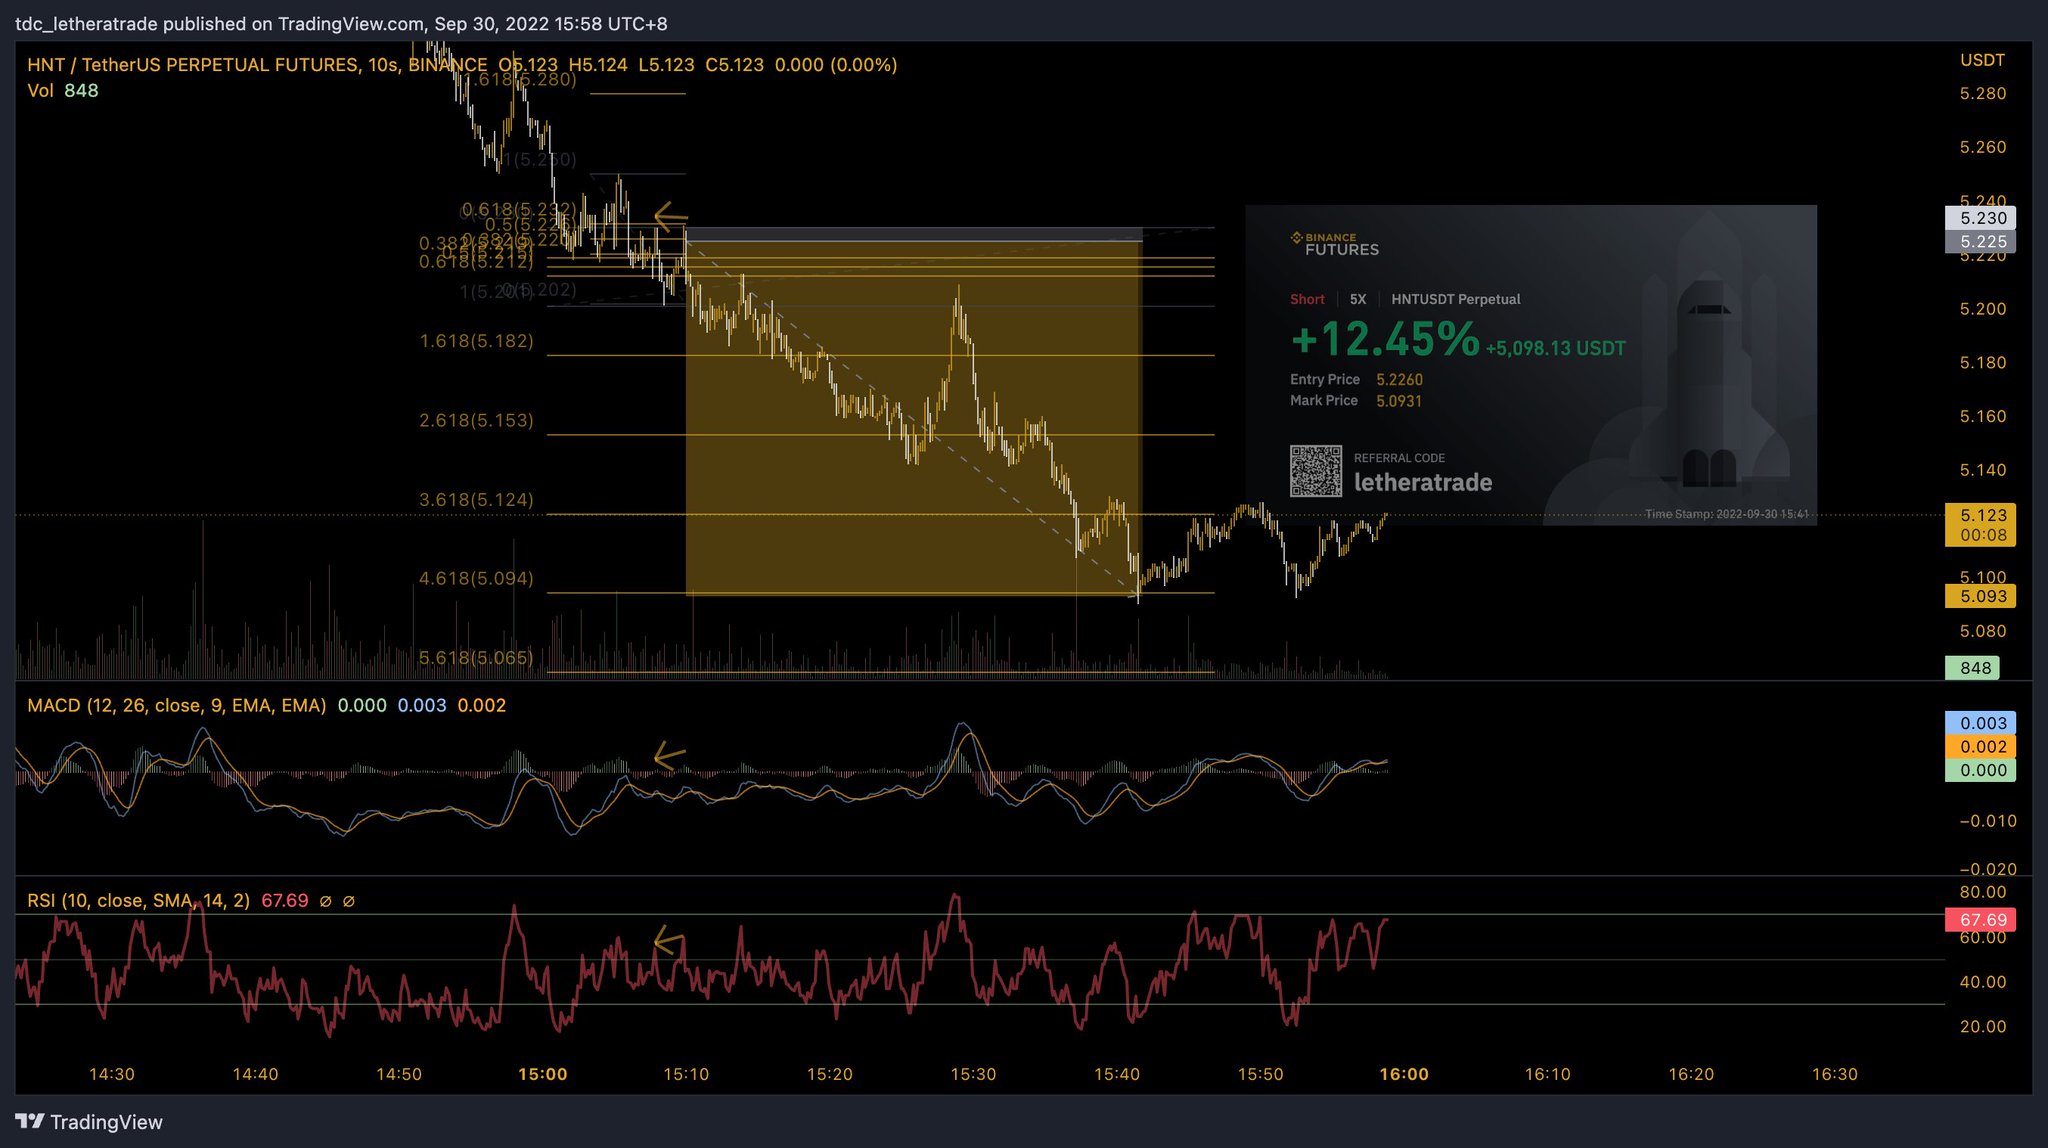Screen dimensions: 2048x1148
Task: Click the Vol 848 indicator label
Action: (x=63, y=91)
